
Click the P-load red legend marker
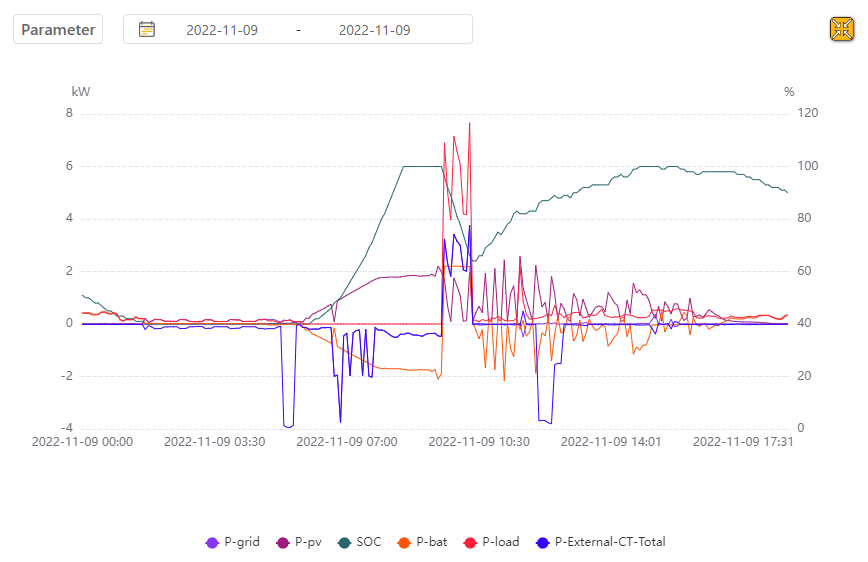point(470,543)
